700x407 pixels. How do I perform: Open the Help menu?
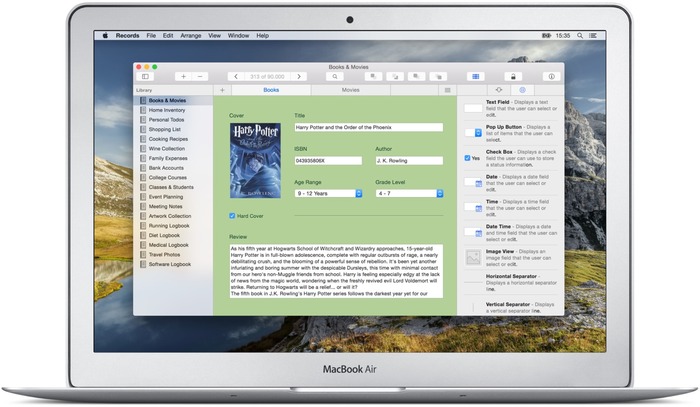262,36
